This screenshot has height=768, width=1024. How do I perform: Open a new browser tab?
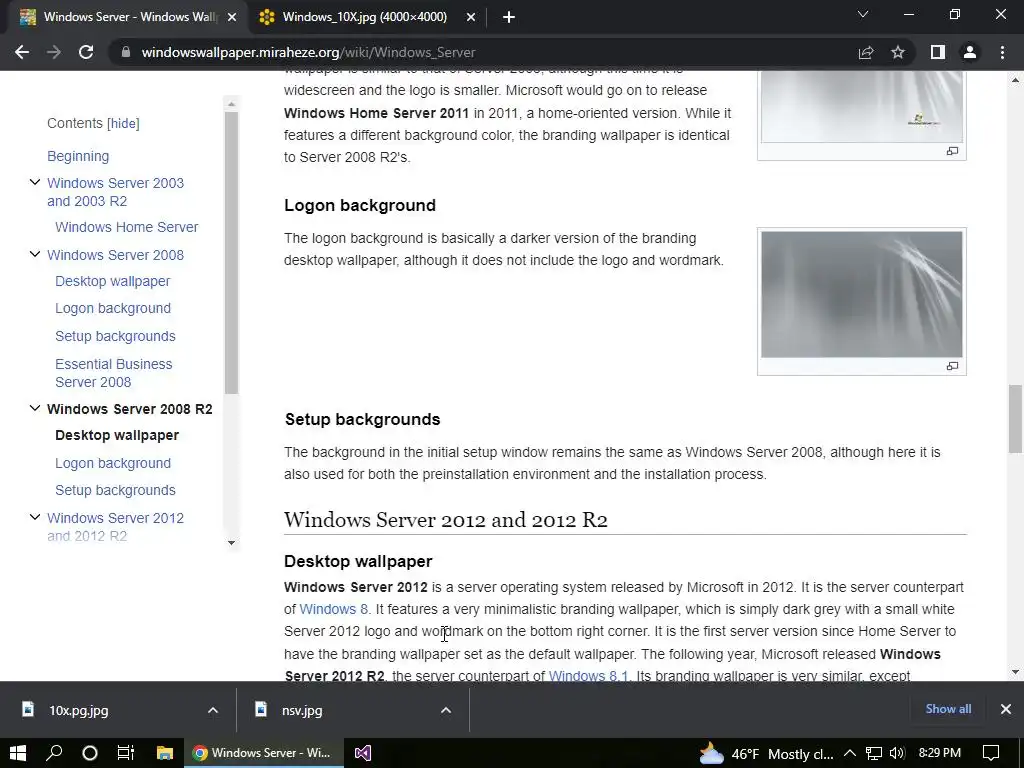tap(509, 17)
